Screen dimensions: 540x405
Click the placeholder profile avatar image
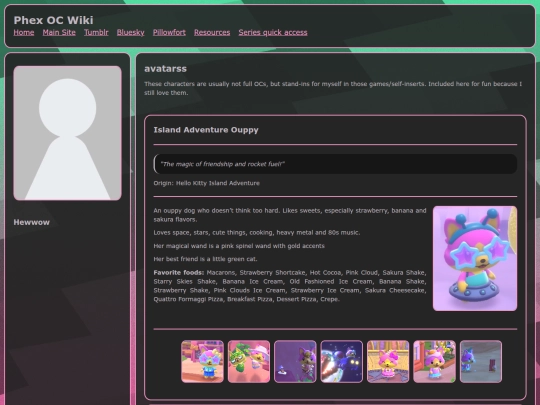68,133
